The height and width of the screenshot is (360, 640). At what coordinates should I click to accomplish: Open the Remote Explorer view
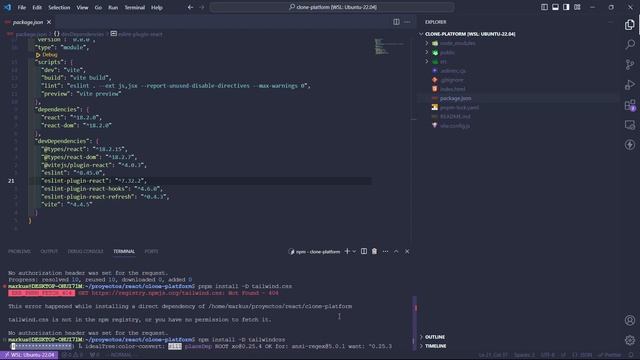(x=629, y=125)
